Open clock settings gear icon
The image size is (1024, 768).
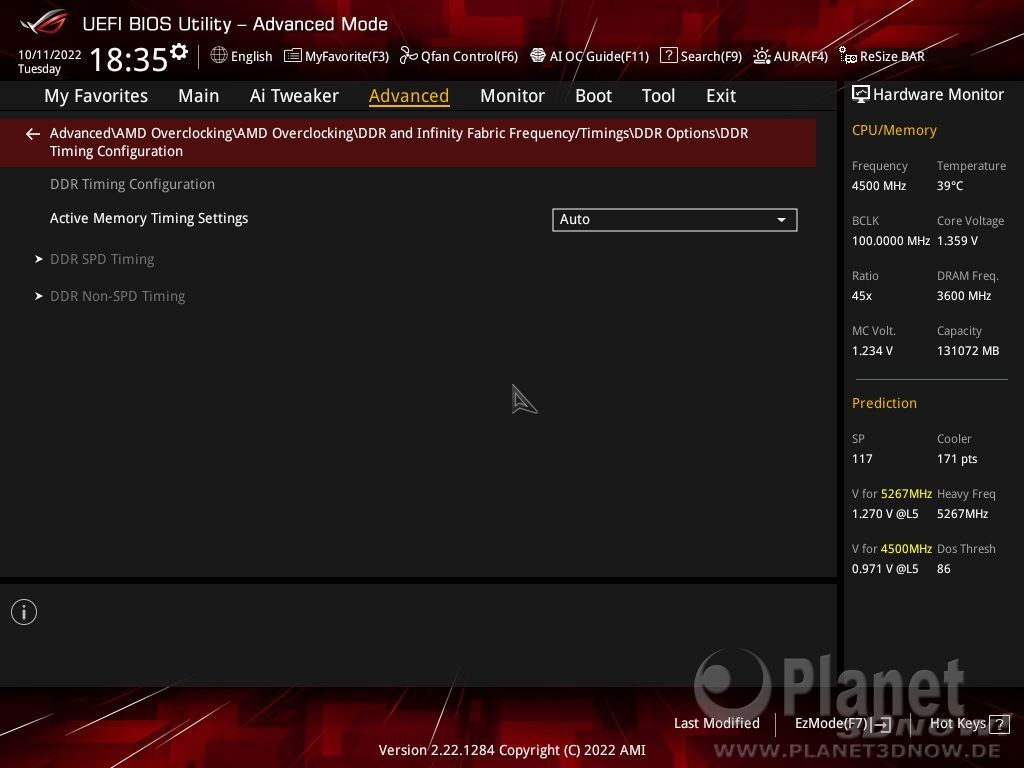pos(179,52)
